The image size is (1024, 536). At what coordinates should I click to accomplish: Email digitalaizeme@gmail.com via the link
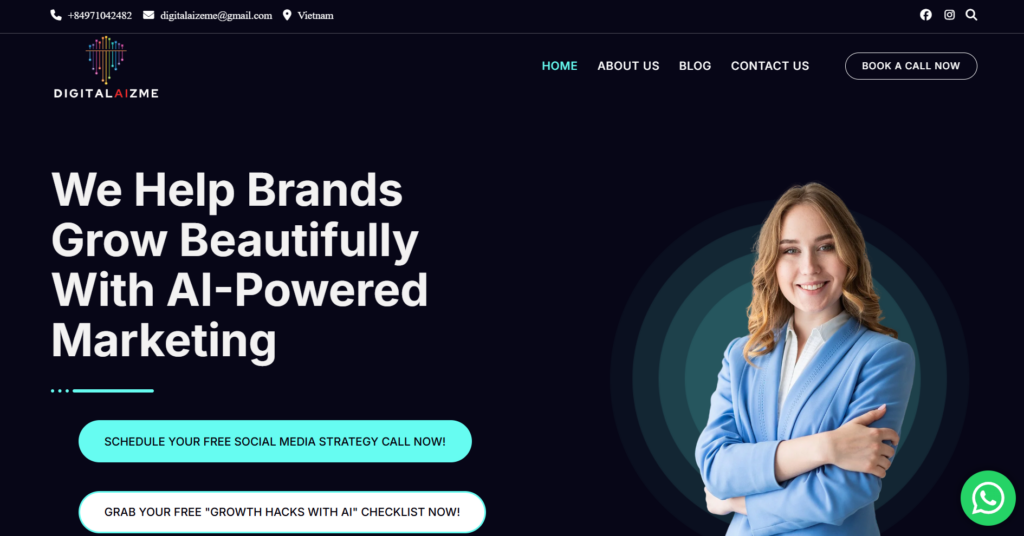click(x=216, y=16)
